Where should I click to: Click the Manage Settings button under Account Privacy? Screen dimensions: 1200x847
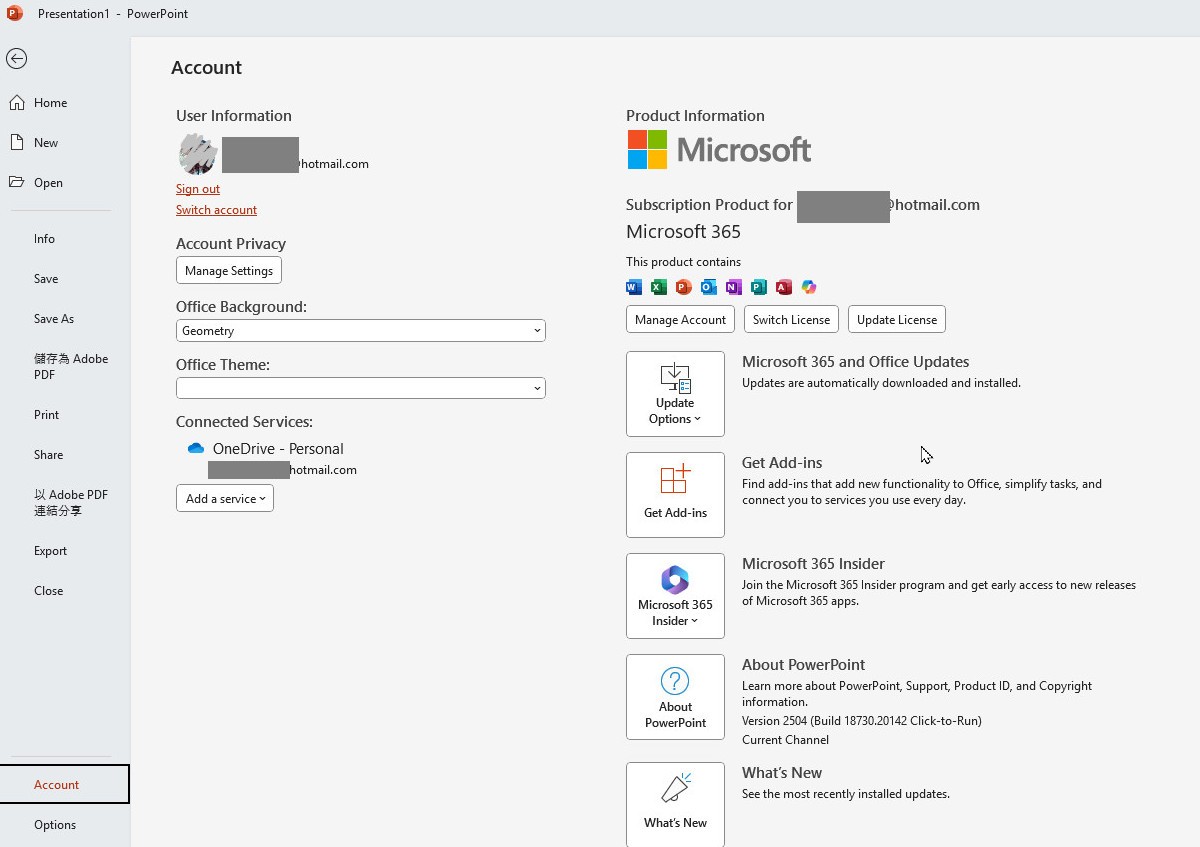click(228, 270)
